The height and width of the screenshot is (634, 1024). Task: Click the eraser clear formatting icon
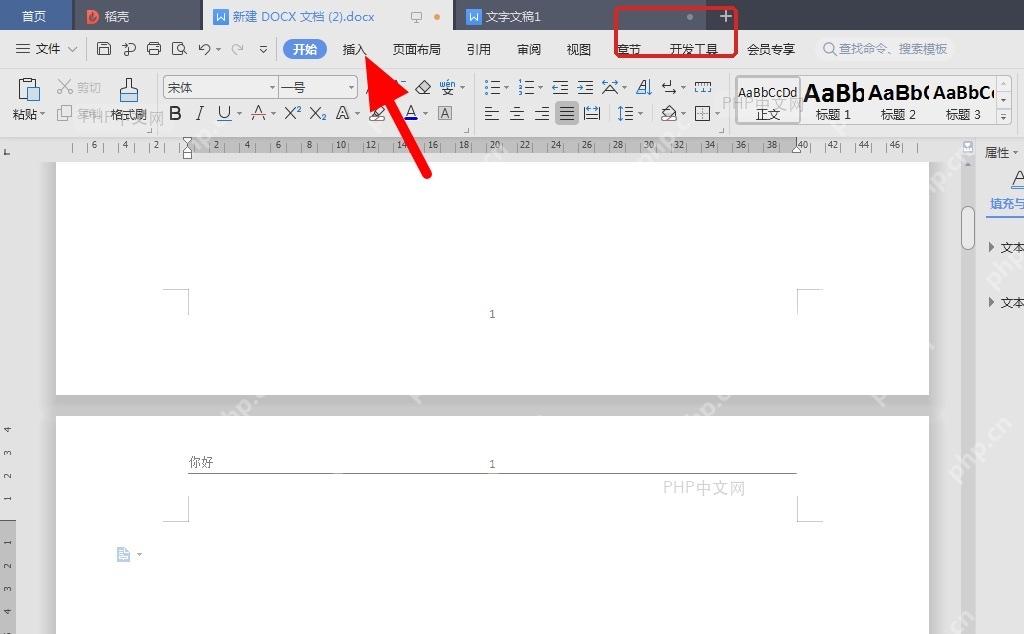[x=423, y=87]
